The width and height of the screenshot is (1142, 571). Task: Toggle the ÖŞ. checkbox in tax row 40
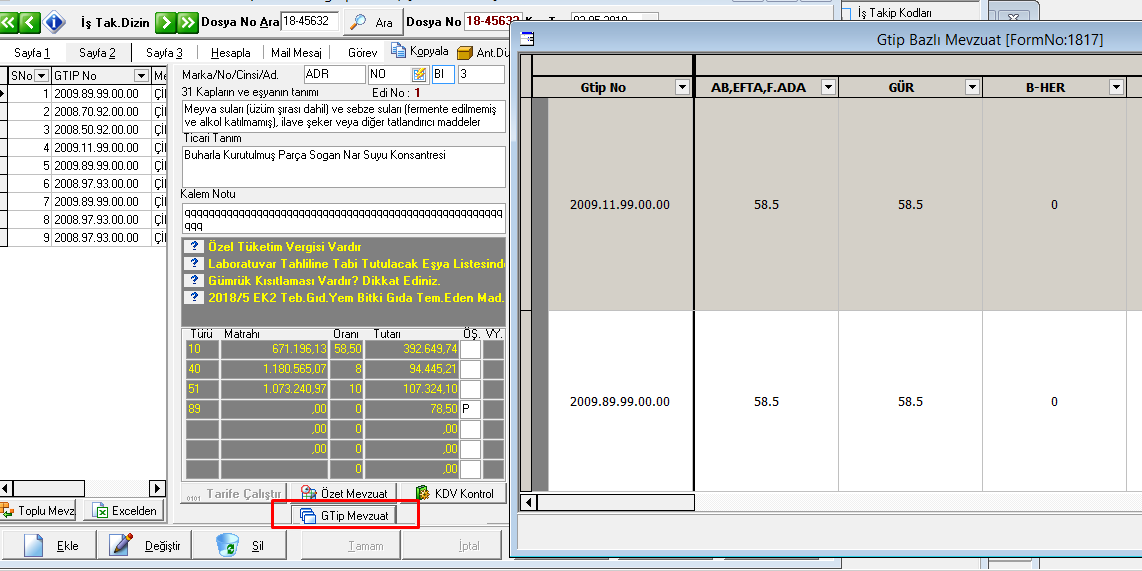(x=470, y=369)
